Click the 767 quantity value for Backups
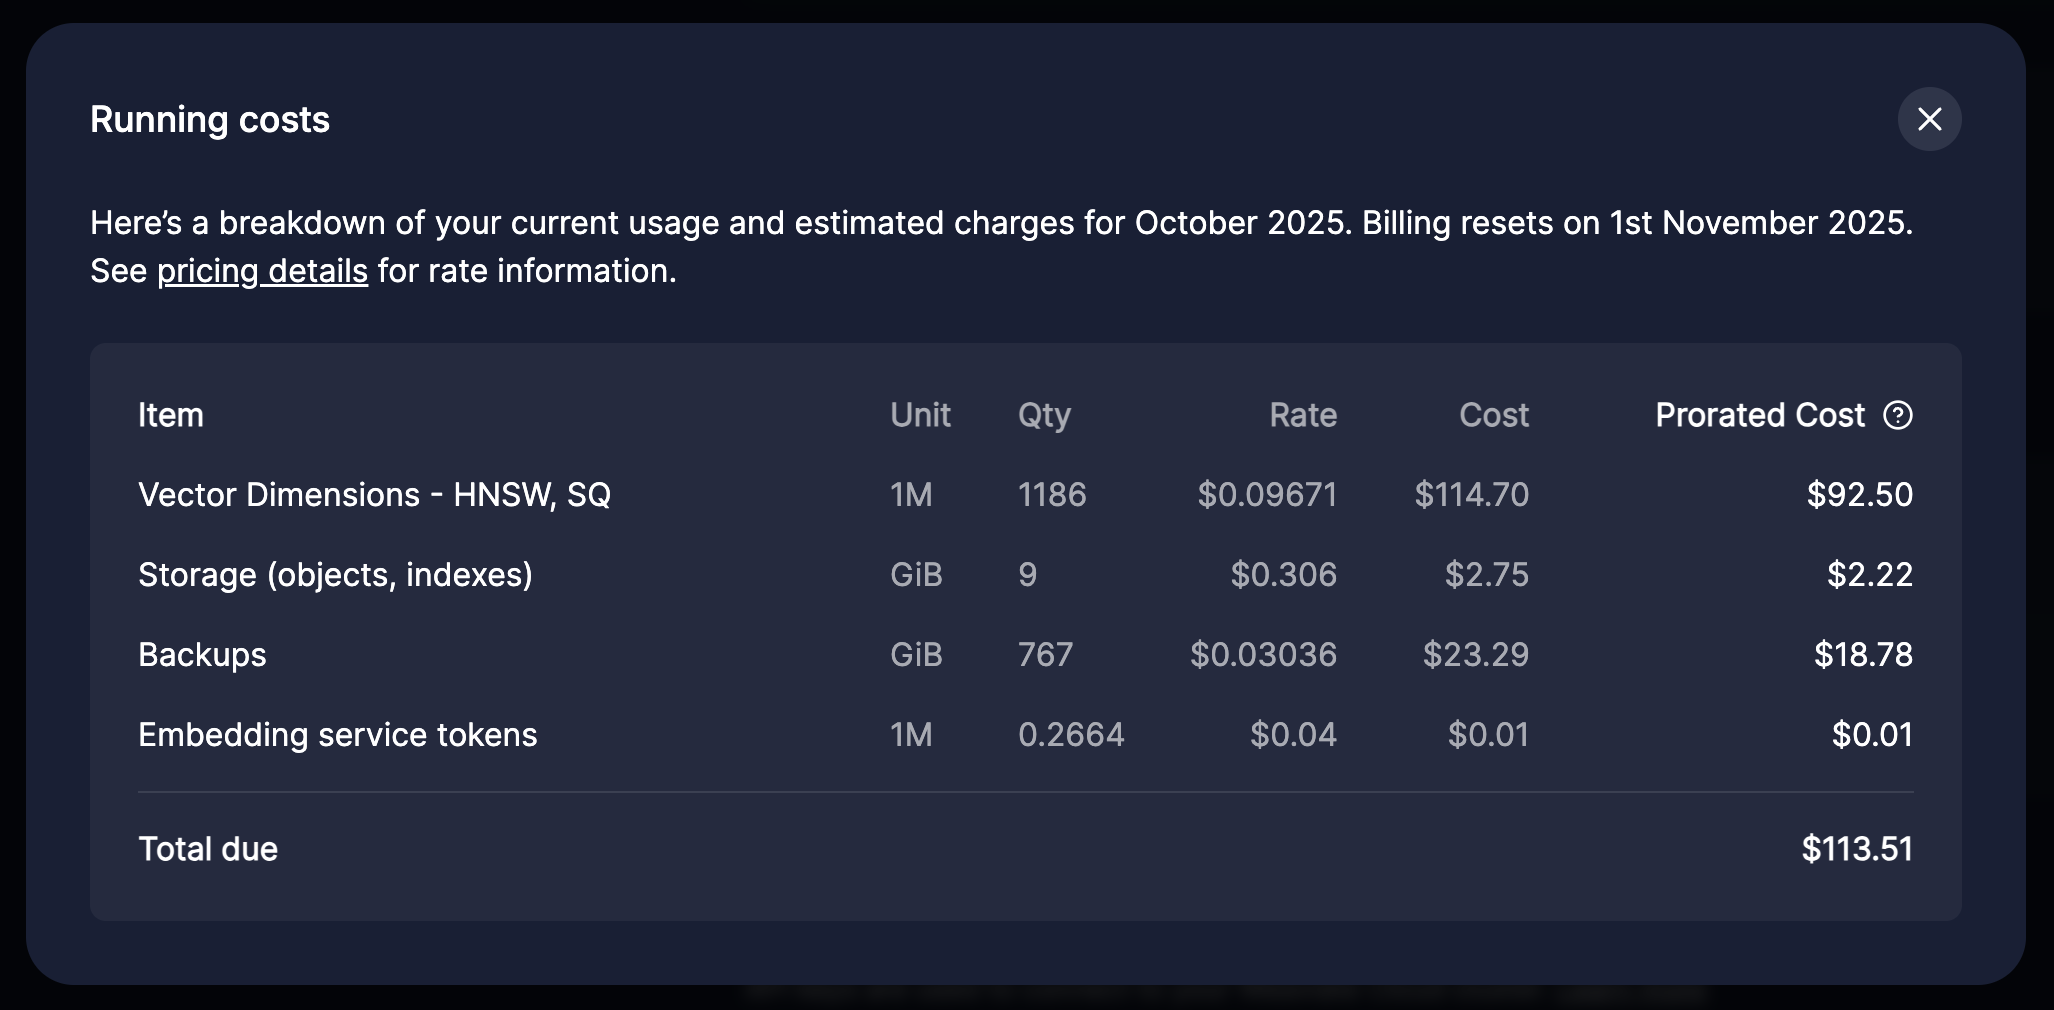Screen dimensions: 2054x1010 [x=1045, y=654]
